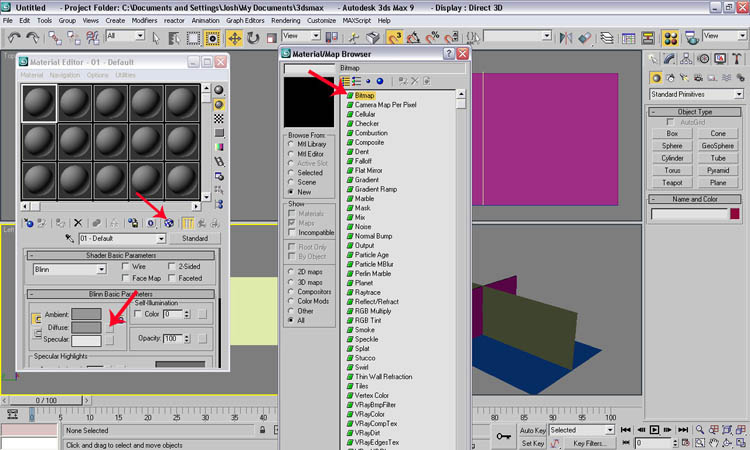Toggle the Background checker icon in Material Editor
750x450 pixels.
pyautogui.click(x=219, y=119)
